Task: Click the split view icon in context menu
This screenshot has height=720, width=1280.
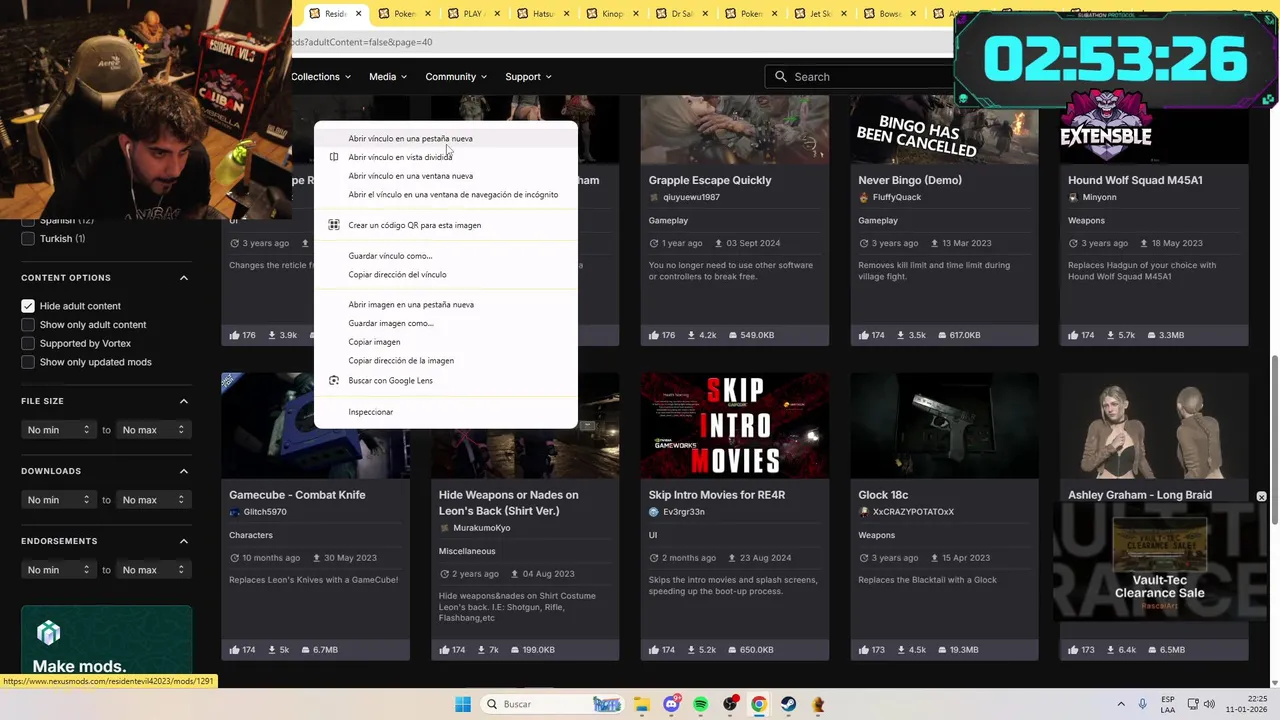Action: click(334, 157)
